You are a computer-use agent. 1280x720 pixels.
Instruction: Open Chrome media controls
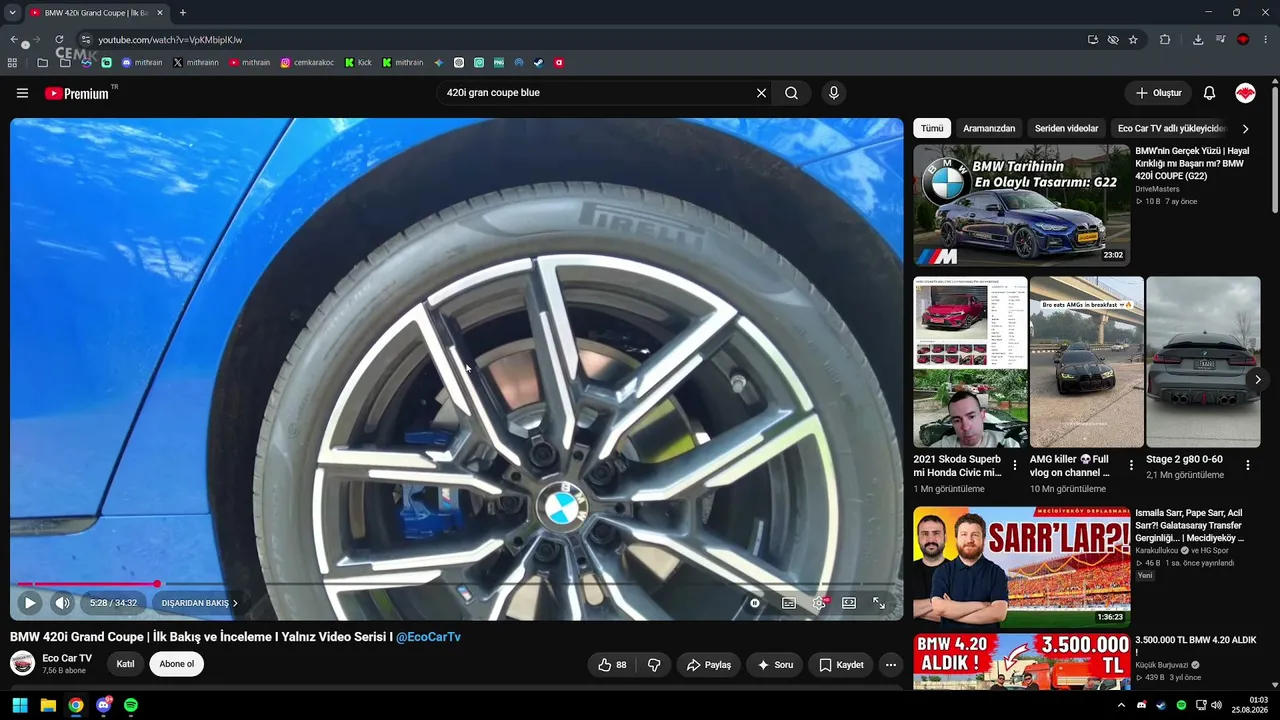pos(1220,40)
